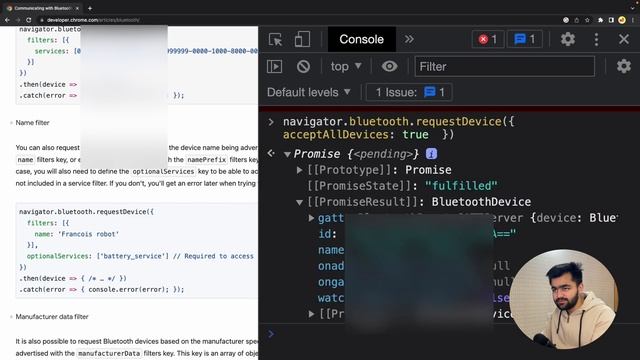Select the id property row
This screenshot has height=360, width=640.
417,234
